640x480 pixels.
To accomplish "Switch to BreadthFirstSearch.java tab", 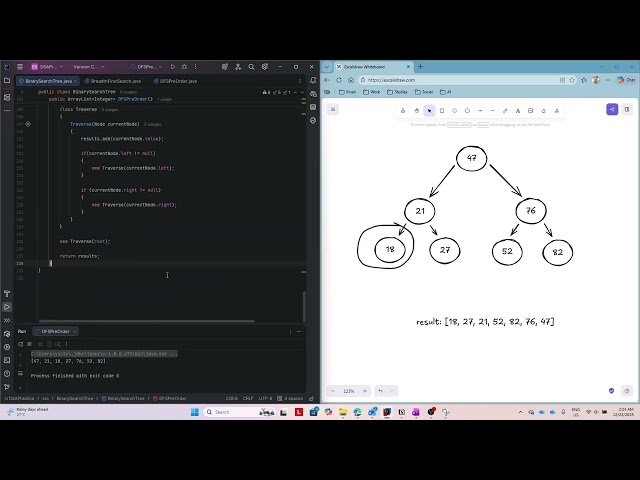I will pyautogui.click(x=113, y=81).
